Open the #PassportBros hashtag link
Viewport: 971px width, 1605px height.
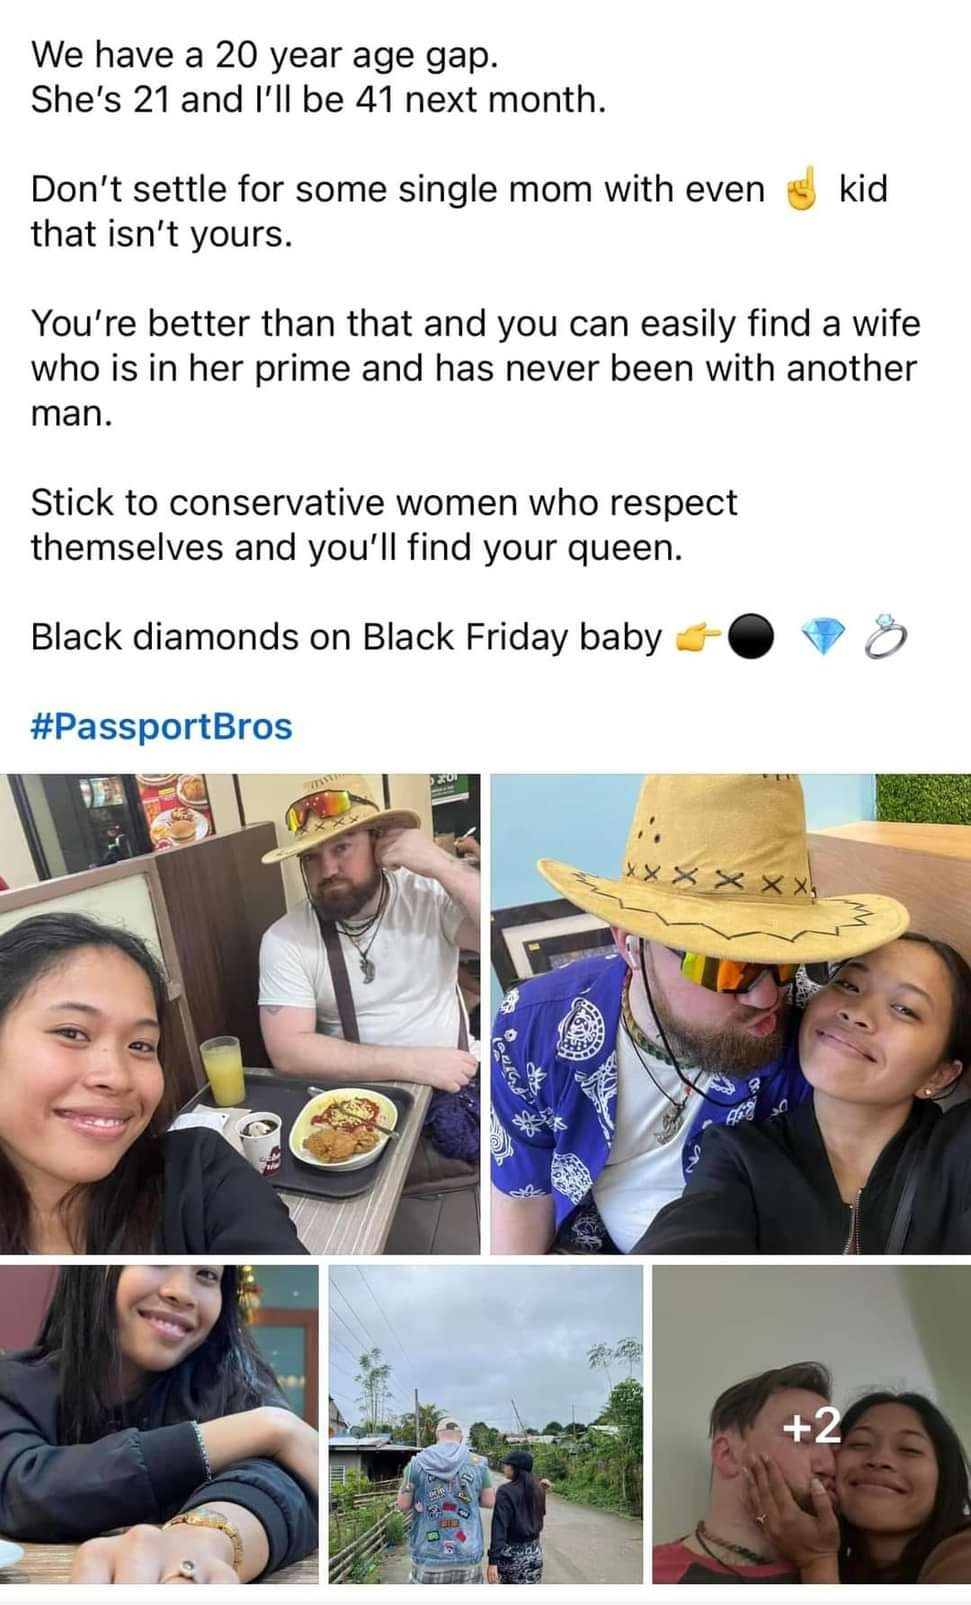point(161,726)
